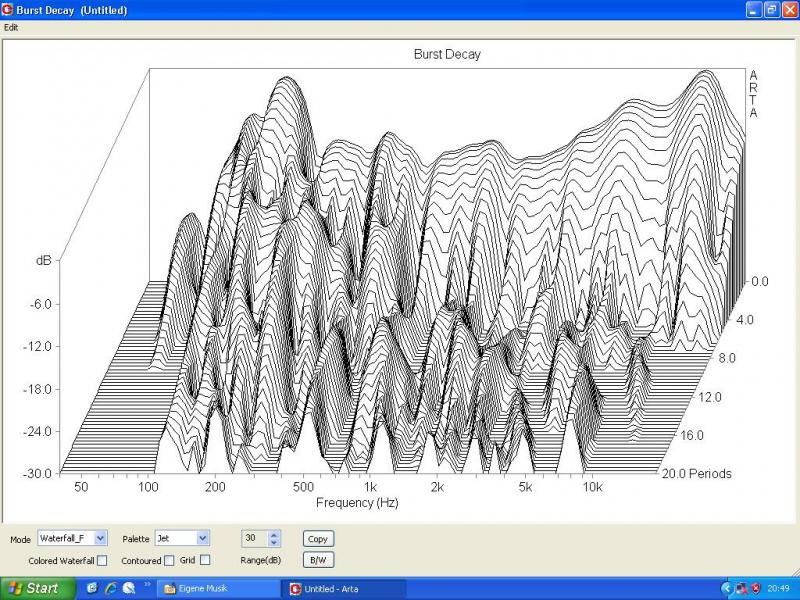Click the network connection tray icon
800x600 pixels.
point(741,588)
